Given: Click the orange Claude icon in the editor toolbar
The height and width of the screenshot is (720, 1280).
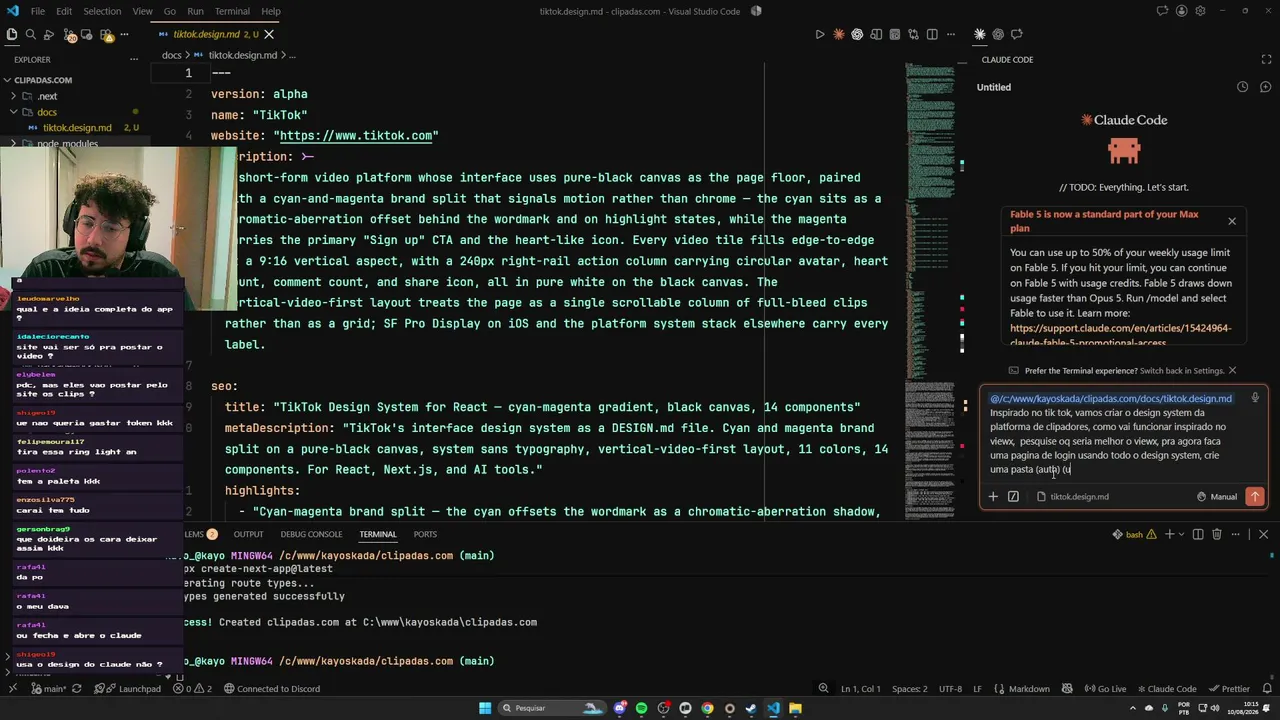Looking at the screenshot, I should point(839,34).
